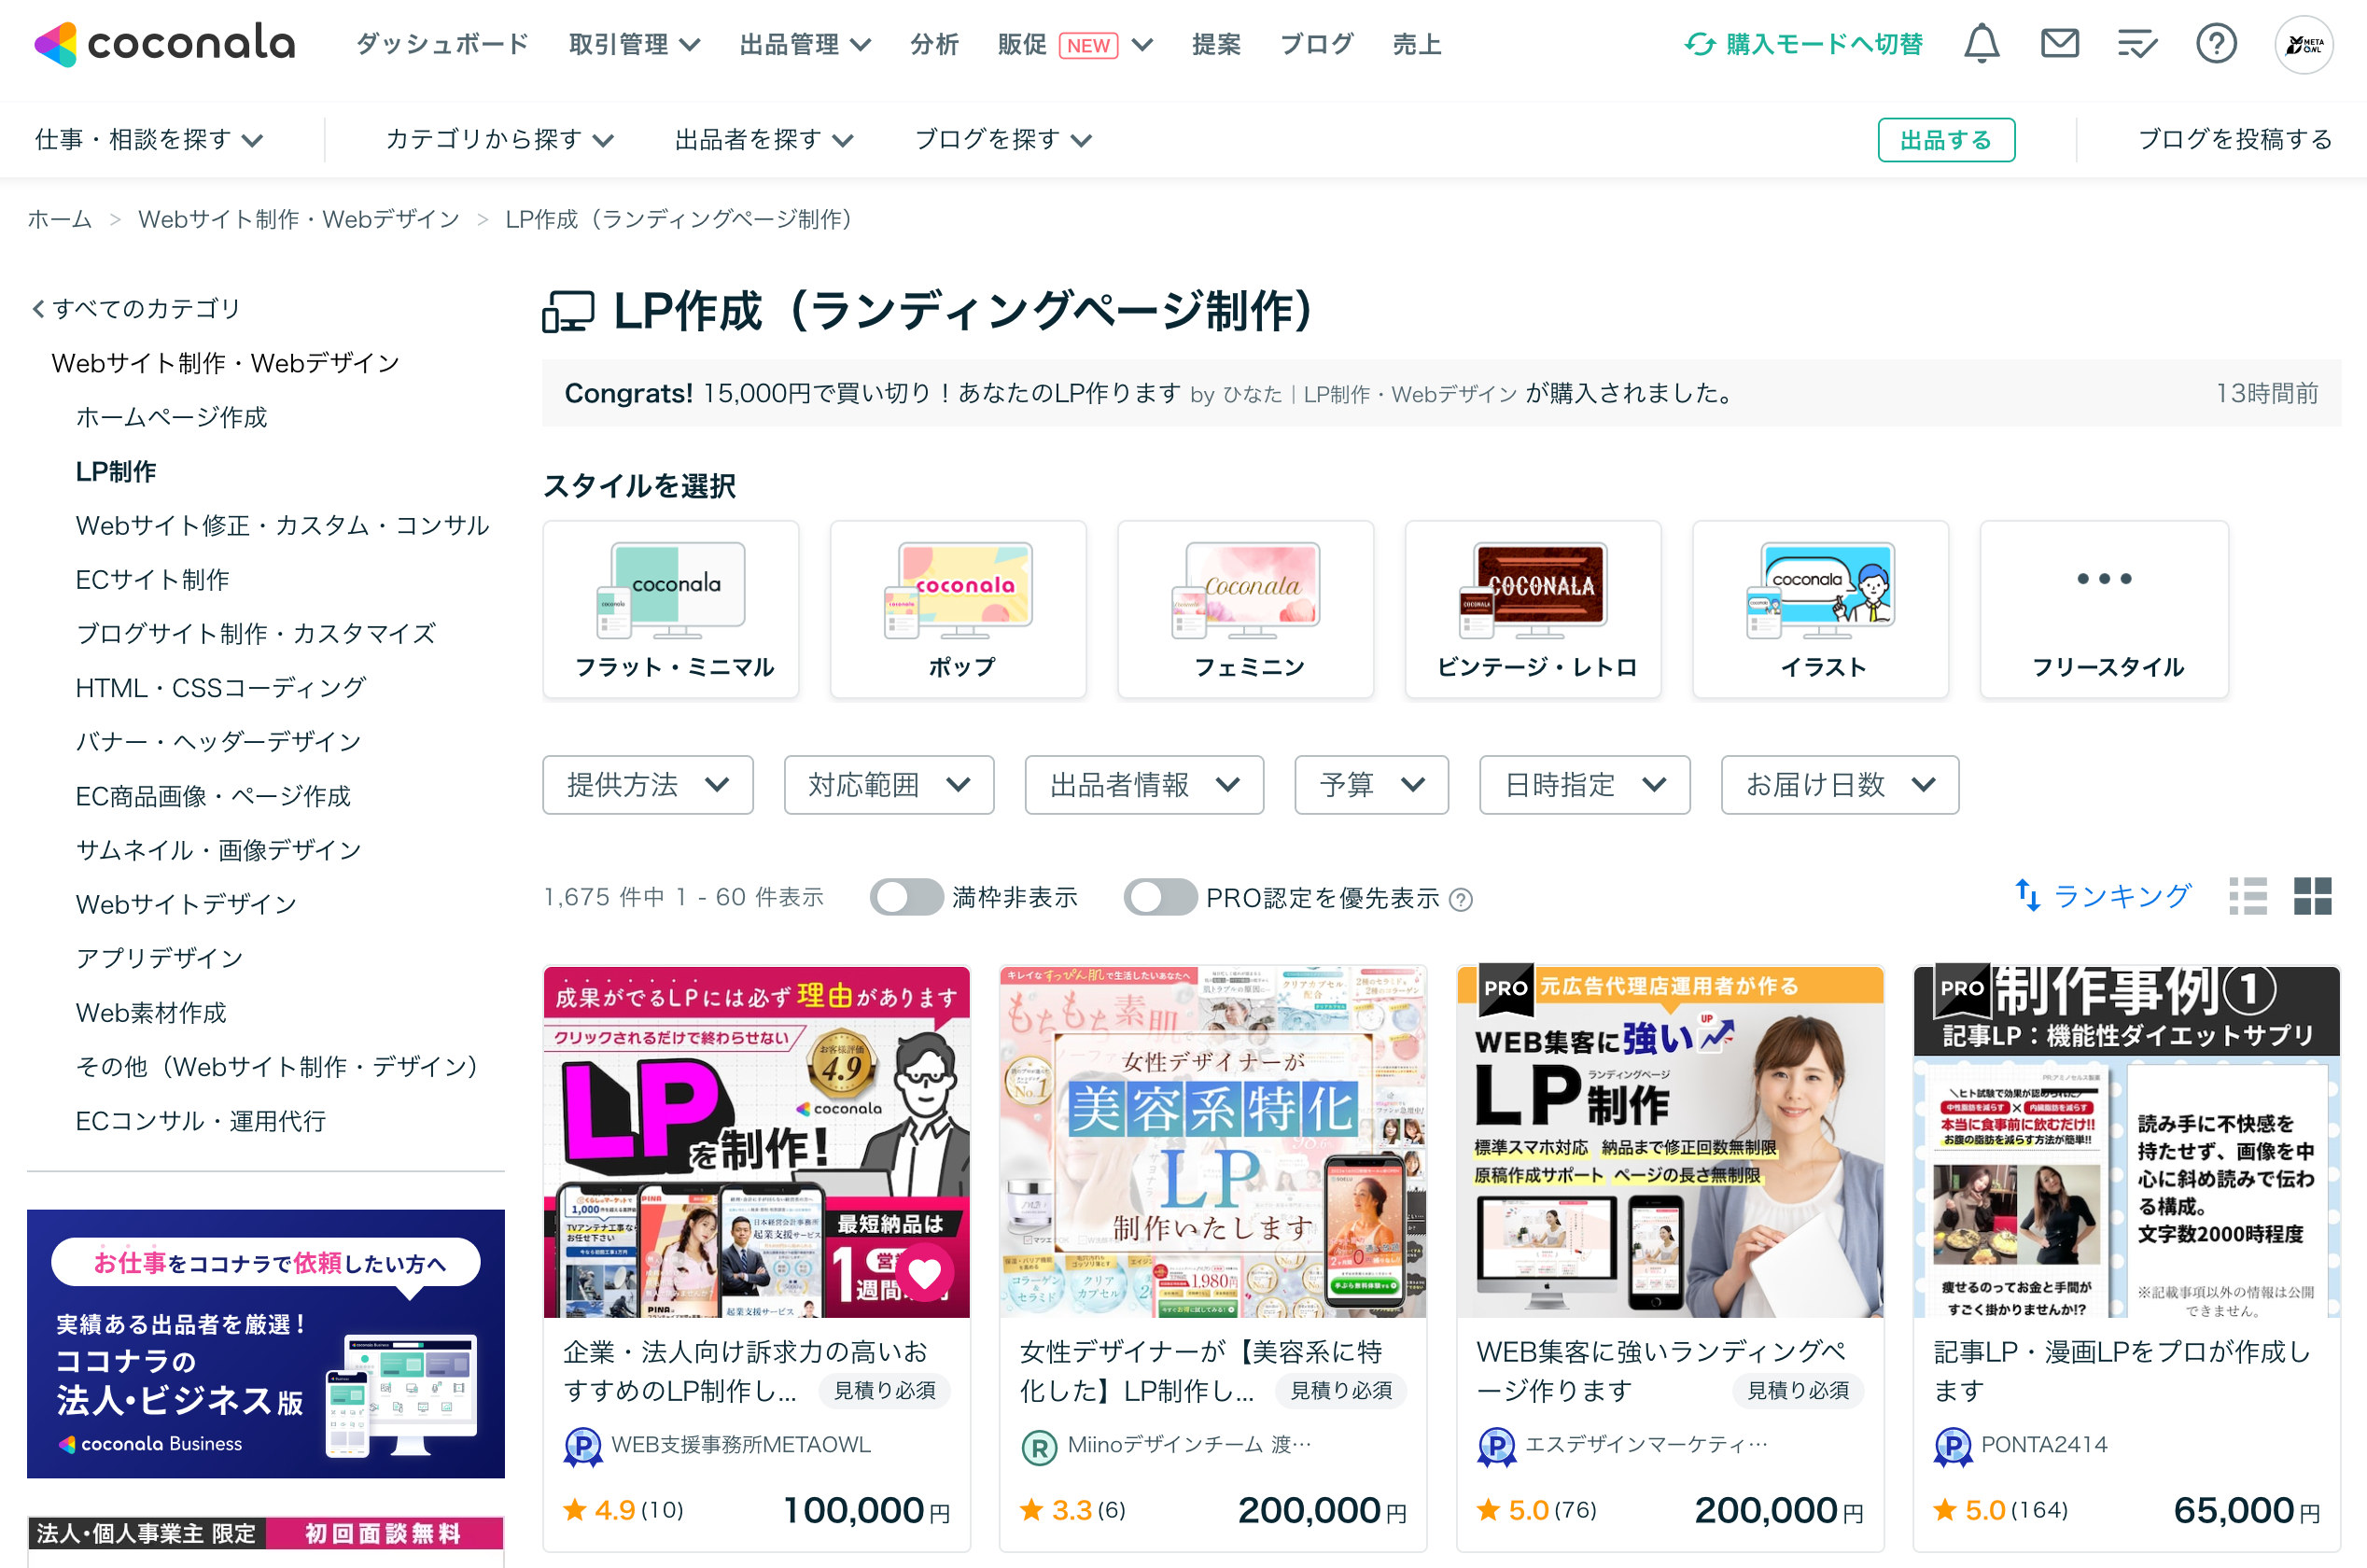Click Webサイト制作・Webデザイン breadcrumb
The width and height of the screenshot is (2367, 1568).
click(x=299, y=219)
